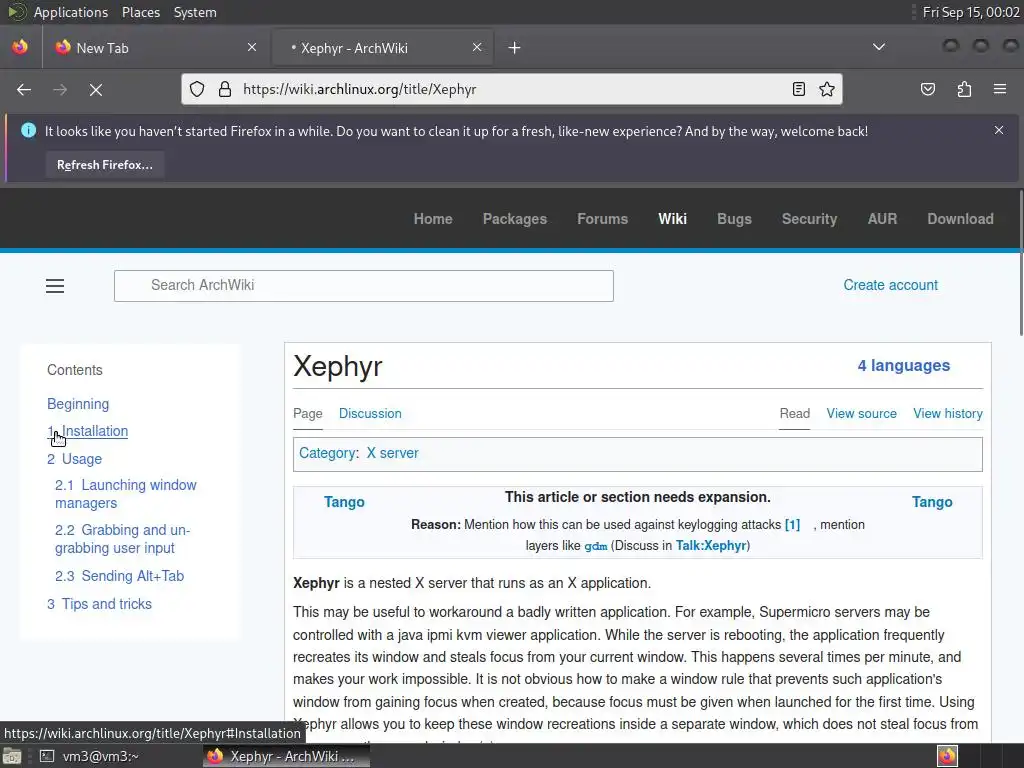This screenshot has width=1024, height=768.
Task: Open the Packages navigation link
Action: click(x=515, y=219)
